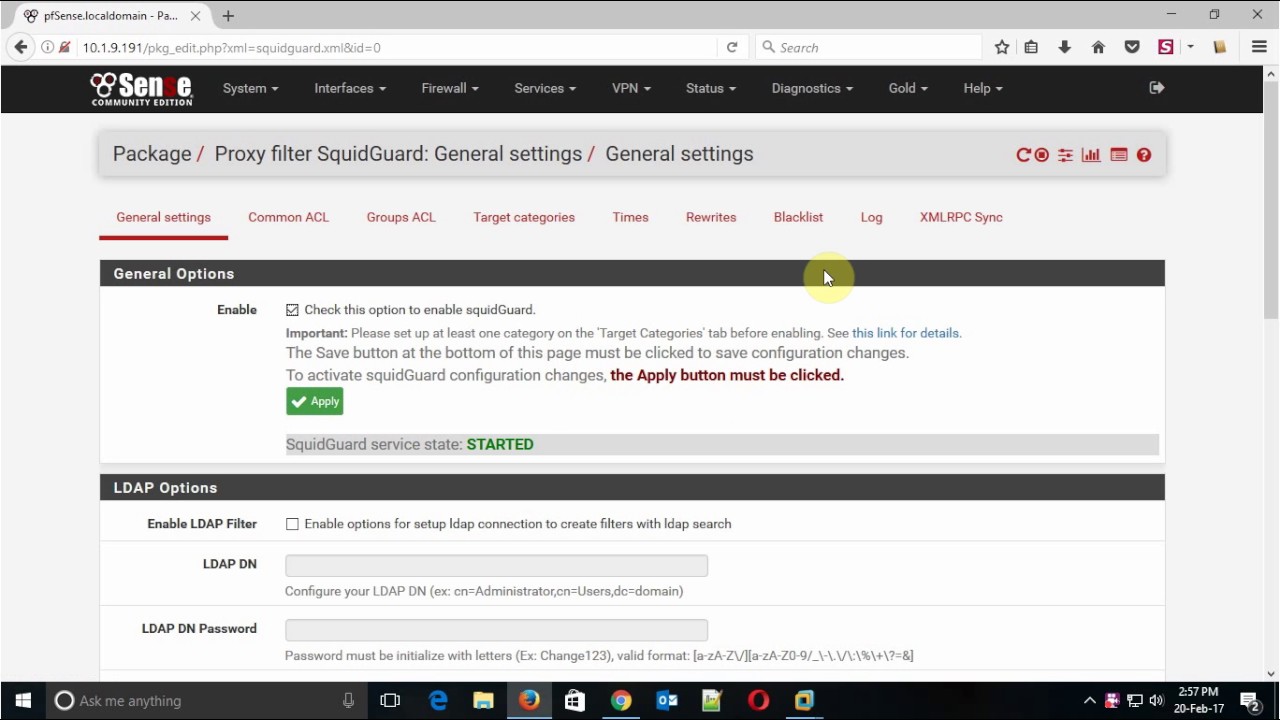Close the pfSense browser tab
Screen dimensions: 1280x720
click(196, 16)
